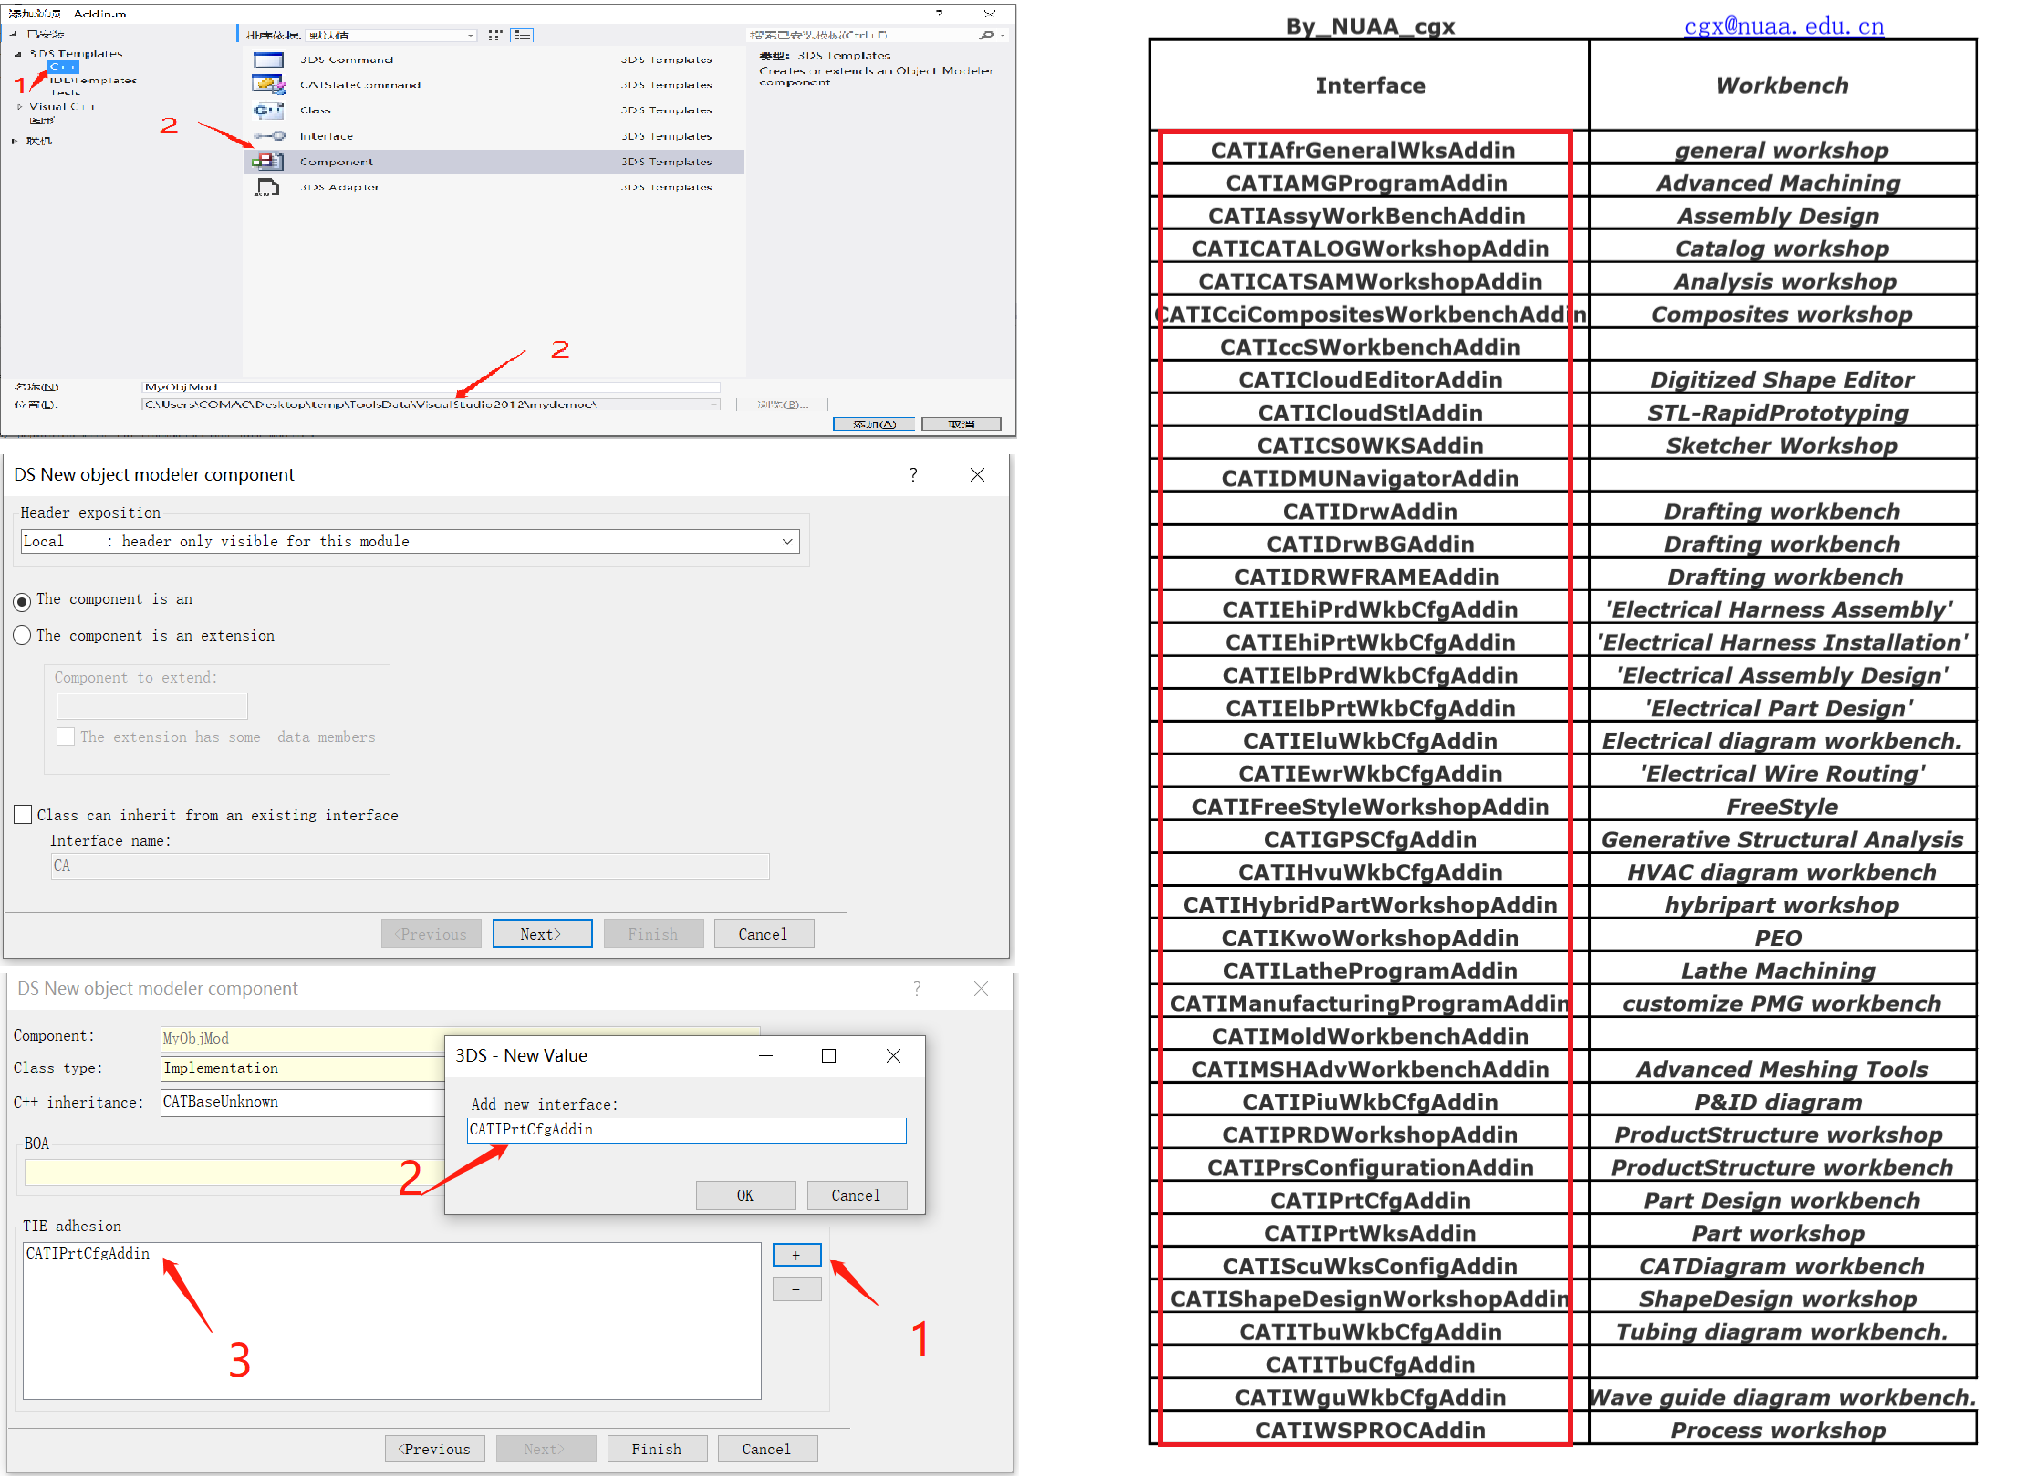Enable 'Class can inherit from existing interface'

tap(23, 815)
